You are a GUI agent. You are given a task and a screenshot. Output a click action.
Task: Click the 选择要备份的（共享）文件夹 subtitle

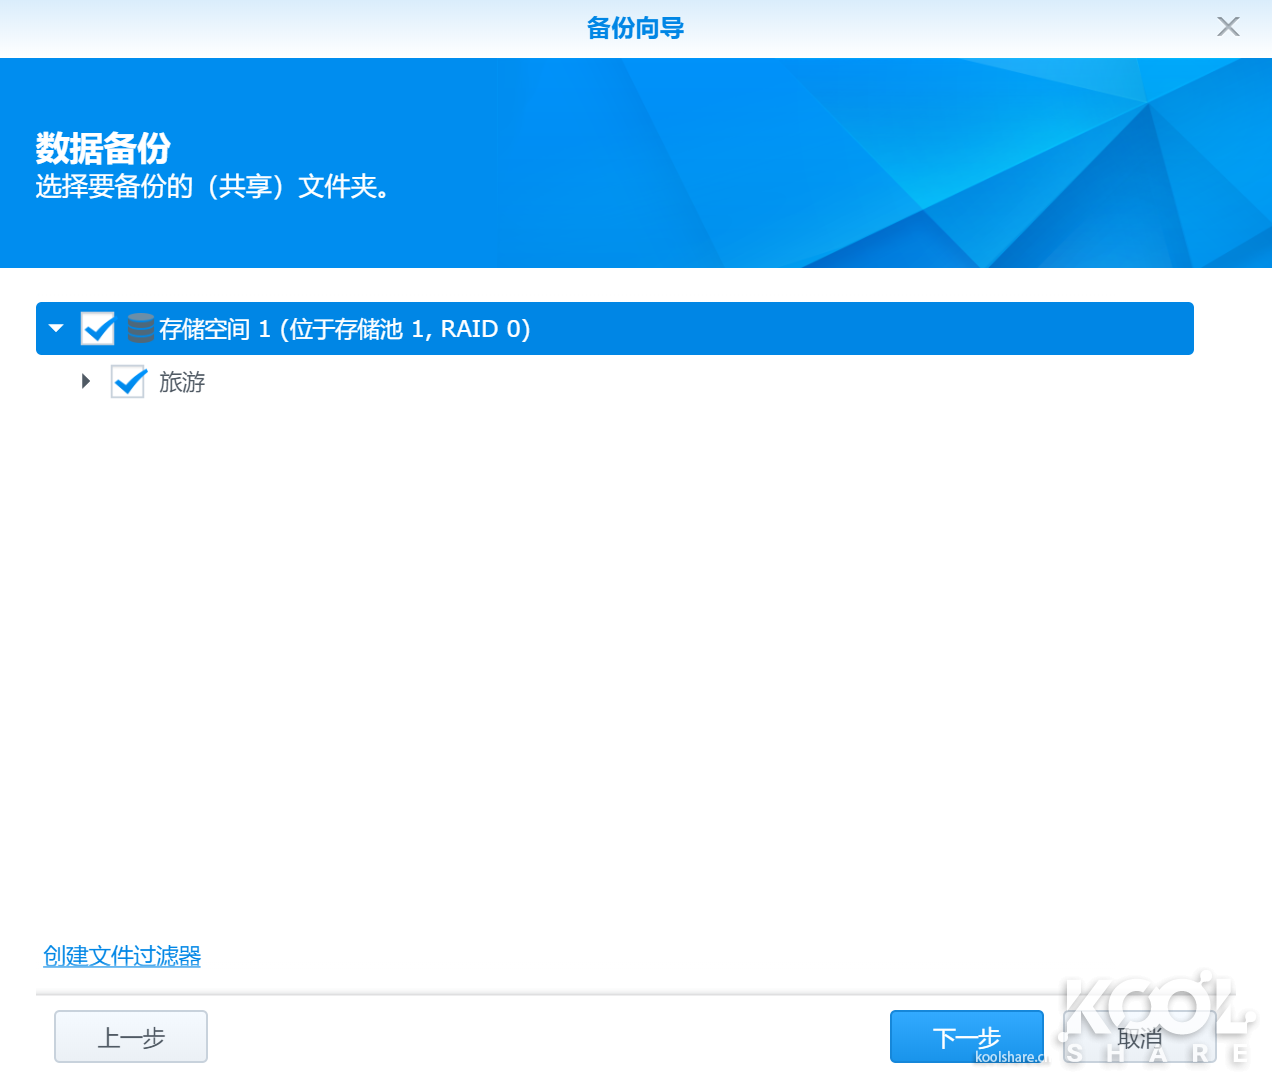212,187
